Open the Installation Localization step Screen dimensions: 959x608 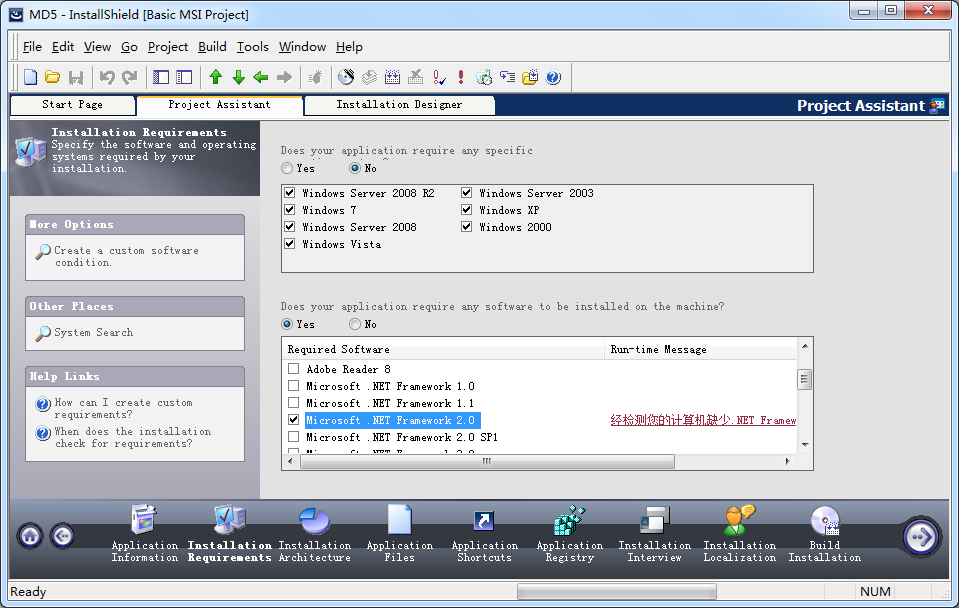[739, 533]
